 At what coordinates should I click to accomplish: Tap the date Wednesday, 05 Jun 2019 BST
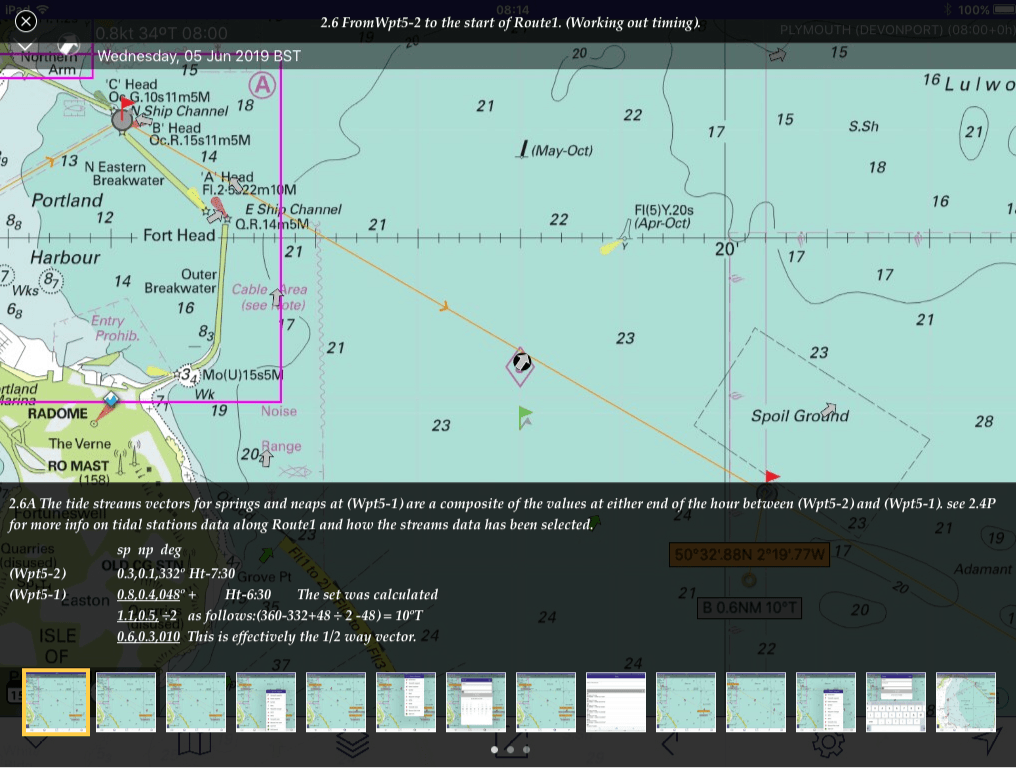[x=198, y=56]
